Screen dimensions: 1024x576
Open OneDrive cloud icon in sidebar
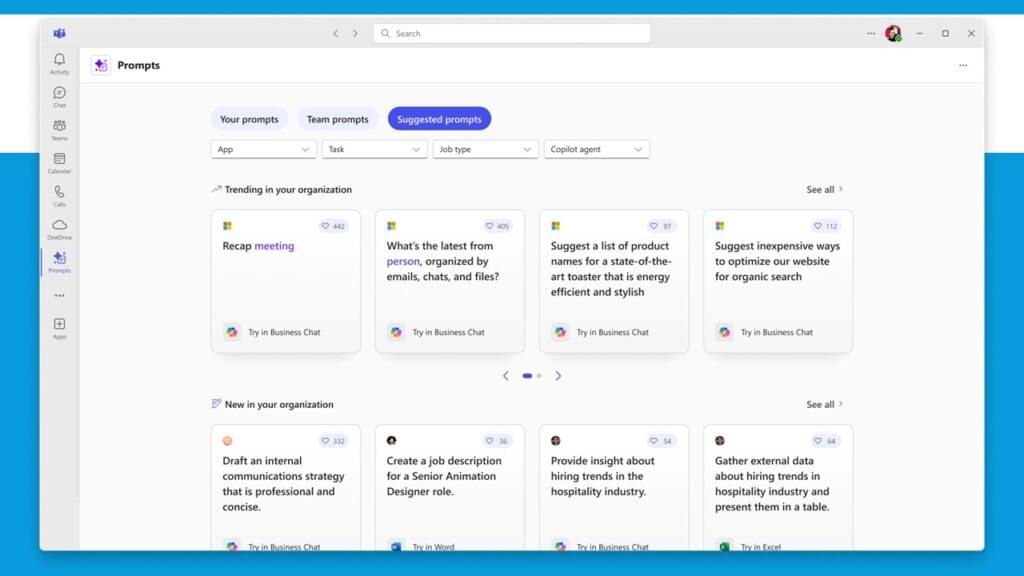pos(59,228)
